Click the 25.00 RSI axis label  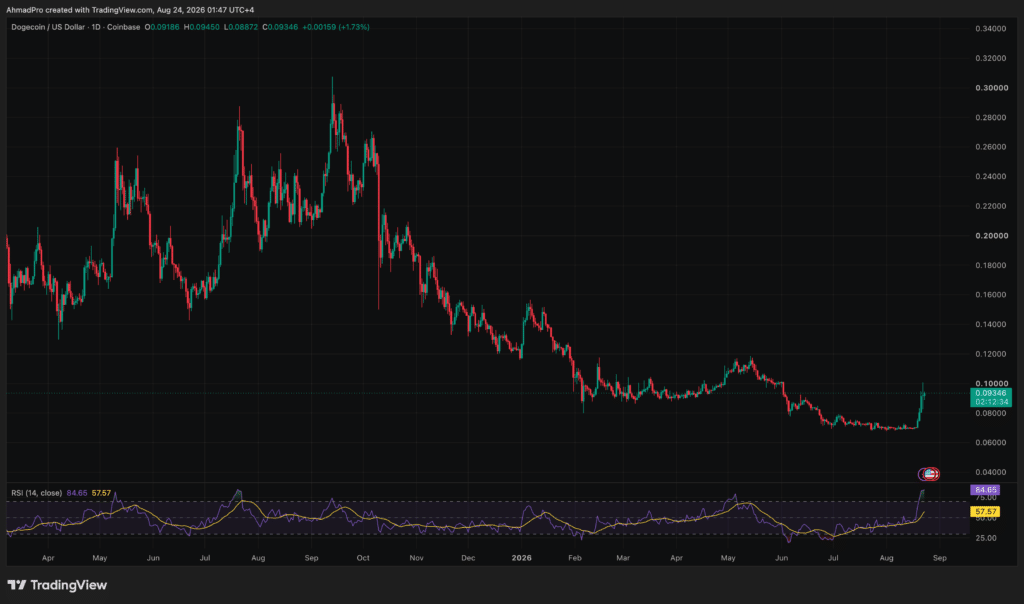pyautogui.click(x=986, y=539)
